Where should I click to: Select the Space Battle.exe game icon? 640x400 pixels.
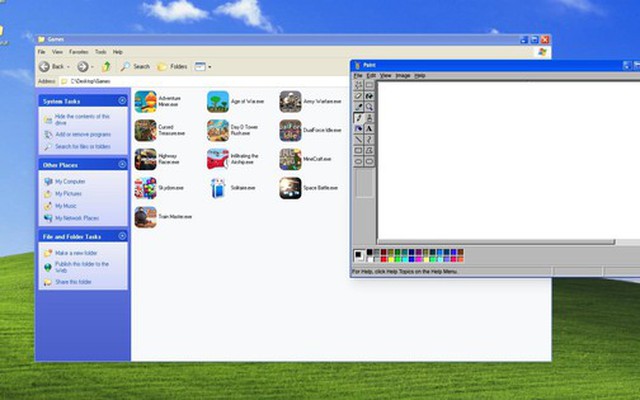coord(290,188)
